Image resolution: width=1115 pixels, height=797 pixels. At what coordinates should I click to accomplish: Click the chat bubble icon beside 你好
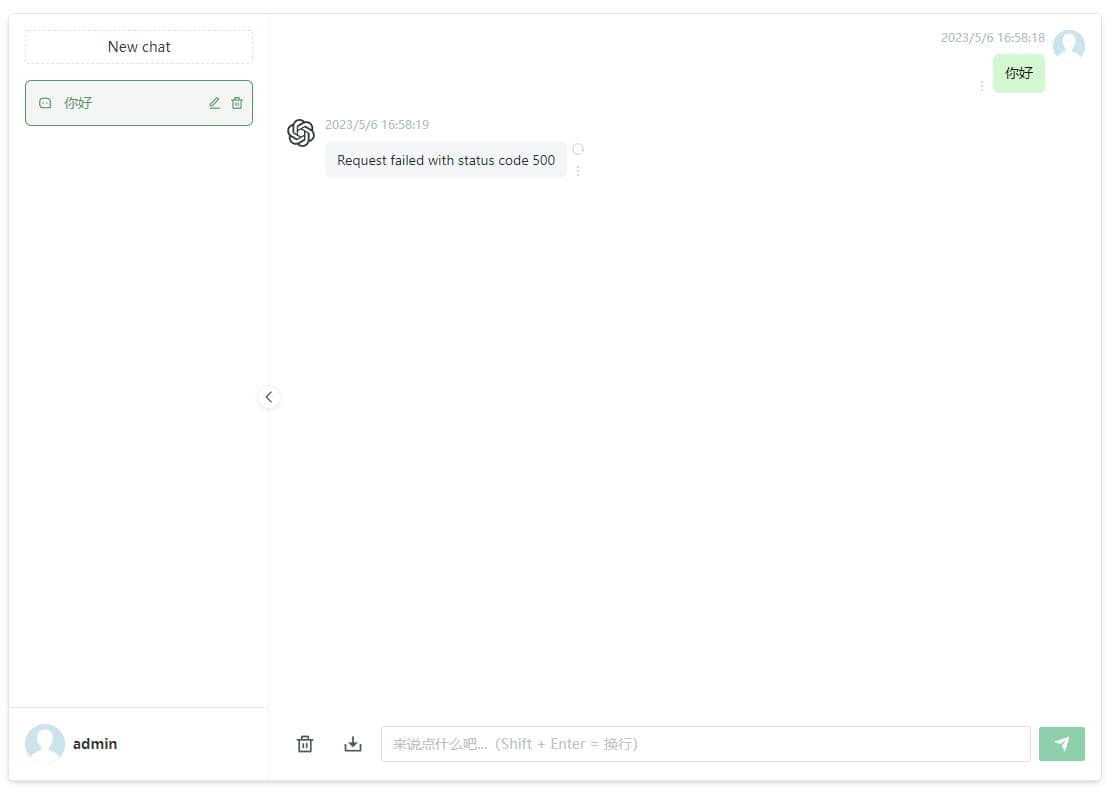click(x=45, y=103)
